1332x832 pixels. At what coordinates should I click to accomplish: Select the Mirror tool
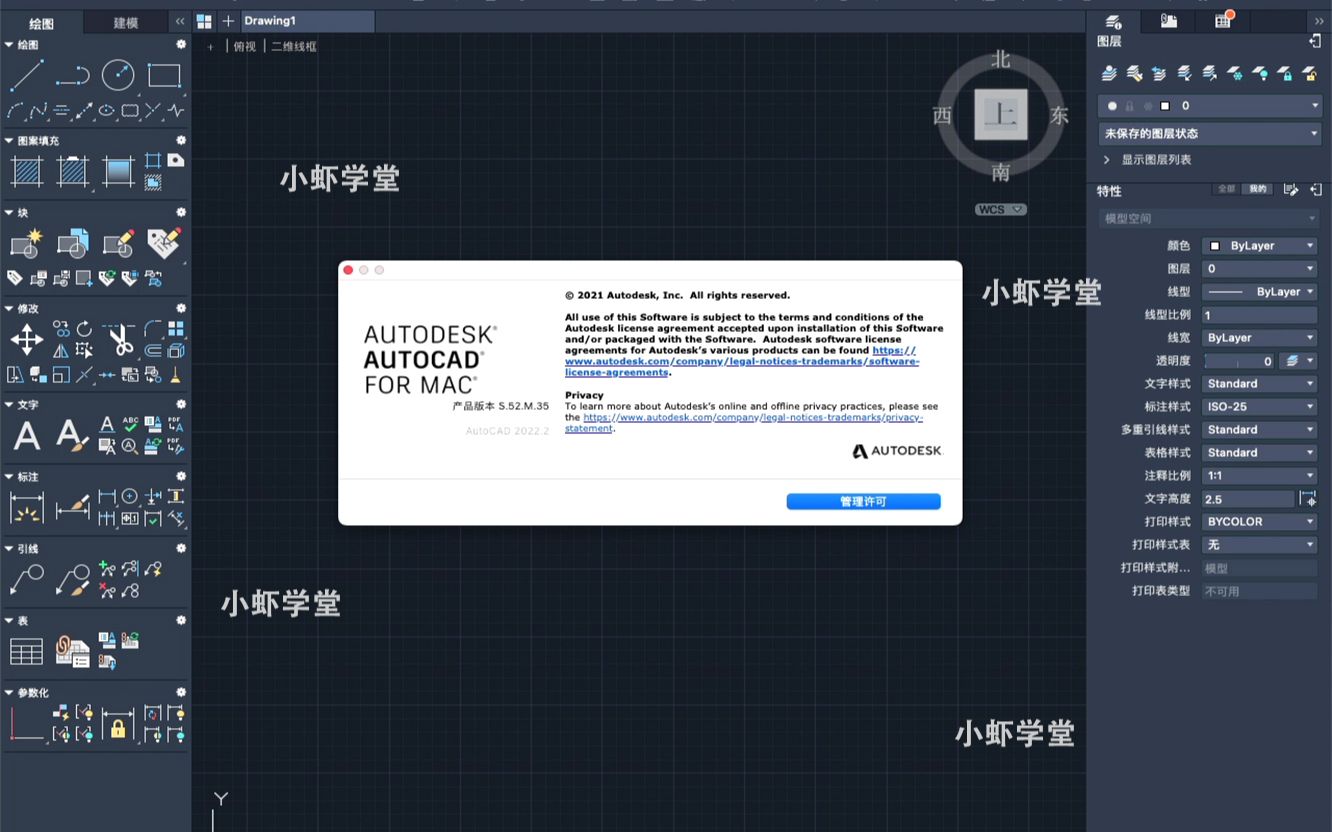[x=61, y=351]
